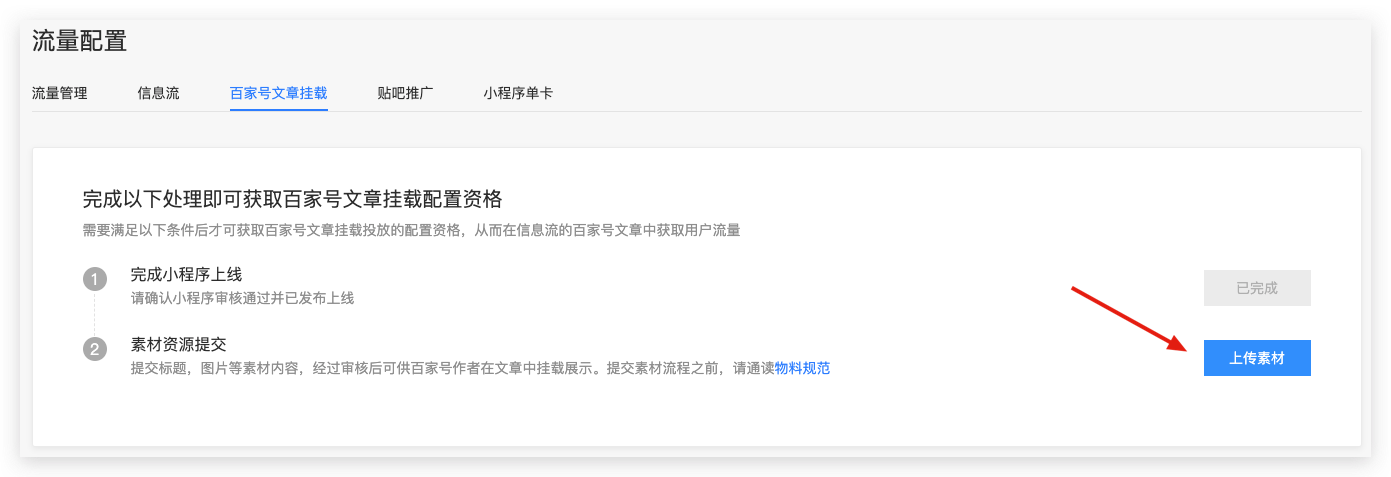Click the 流量配置 page title
Viewport: 1391px width, 477px height.
click(x=79, y=41)
